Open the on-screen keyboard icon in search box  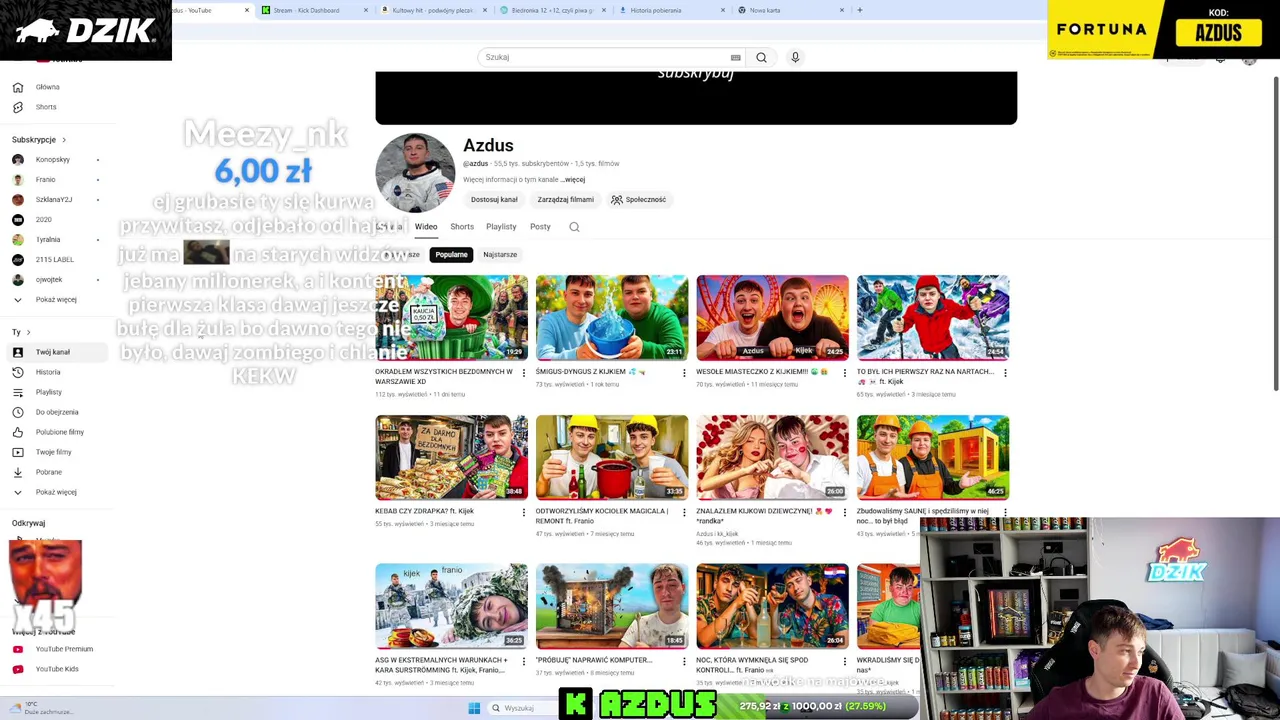(735, 57)
